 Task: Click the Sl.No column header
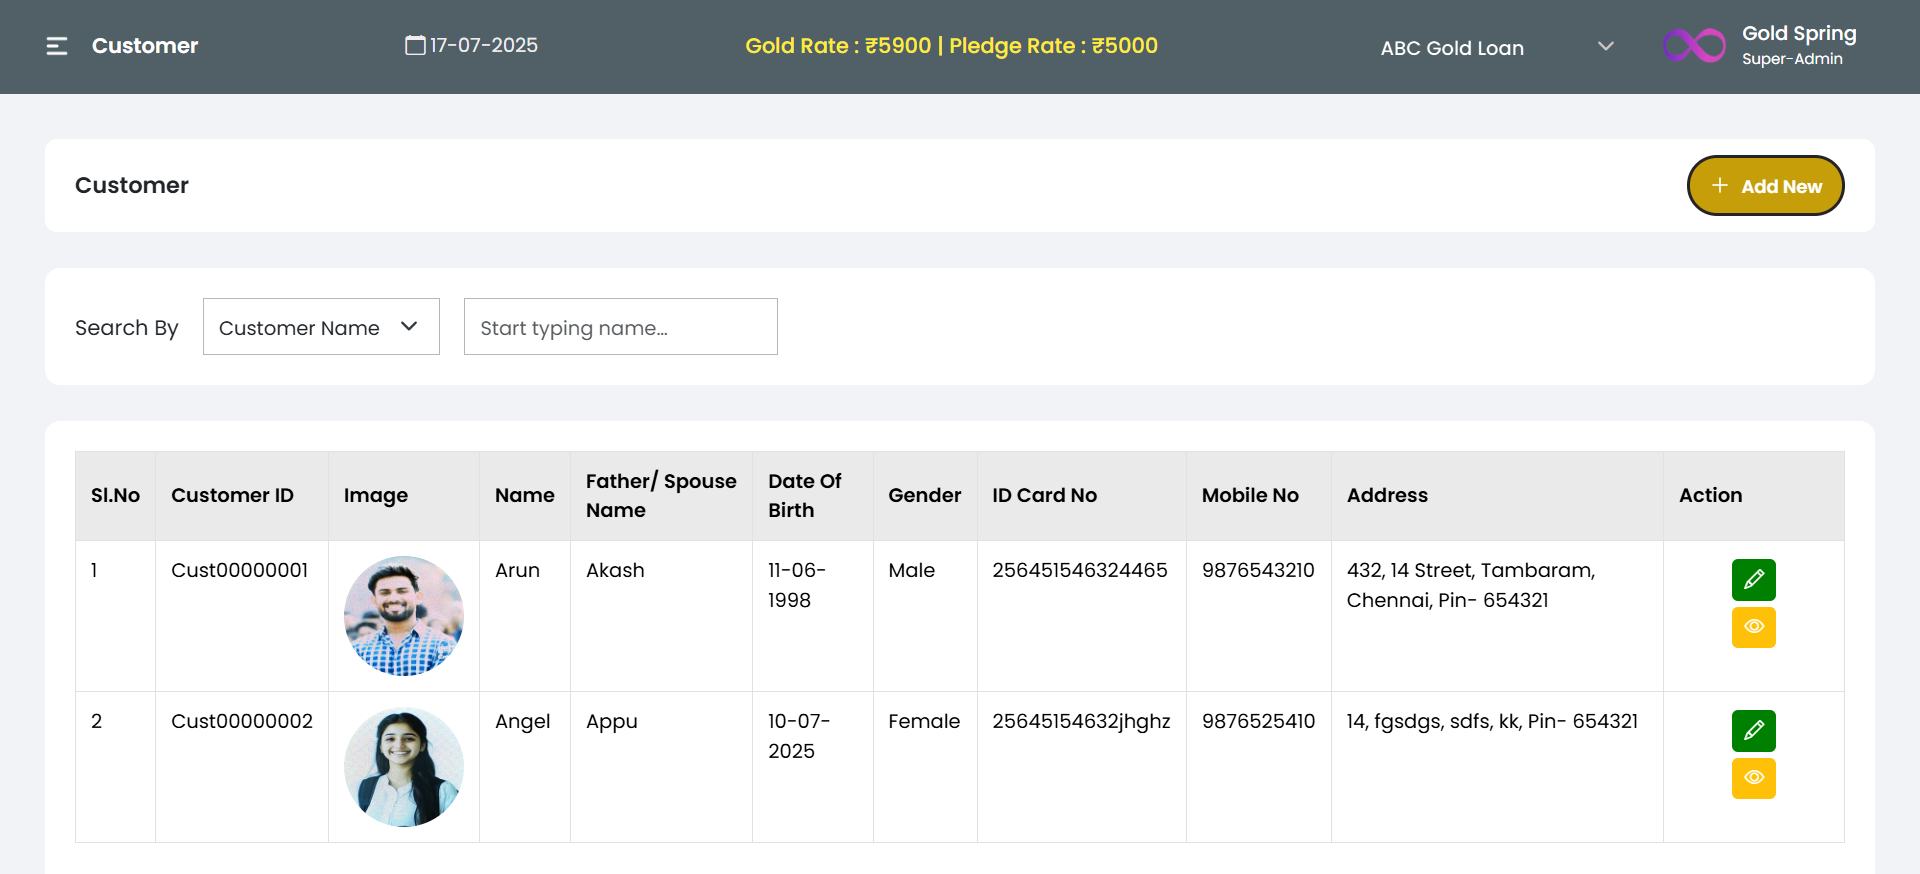[116, 496]
